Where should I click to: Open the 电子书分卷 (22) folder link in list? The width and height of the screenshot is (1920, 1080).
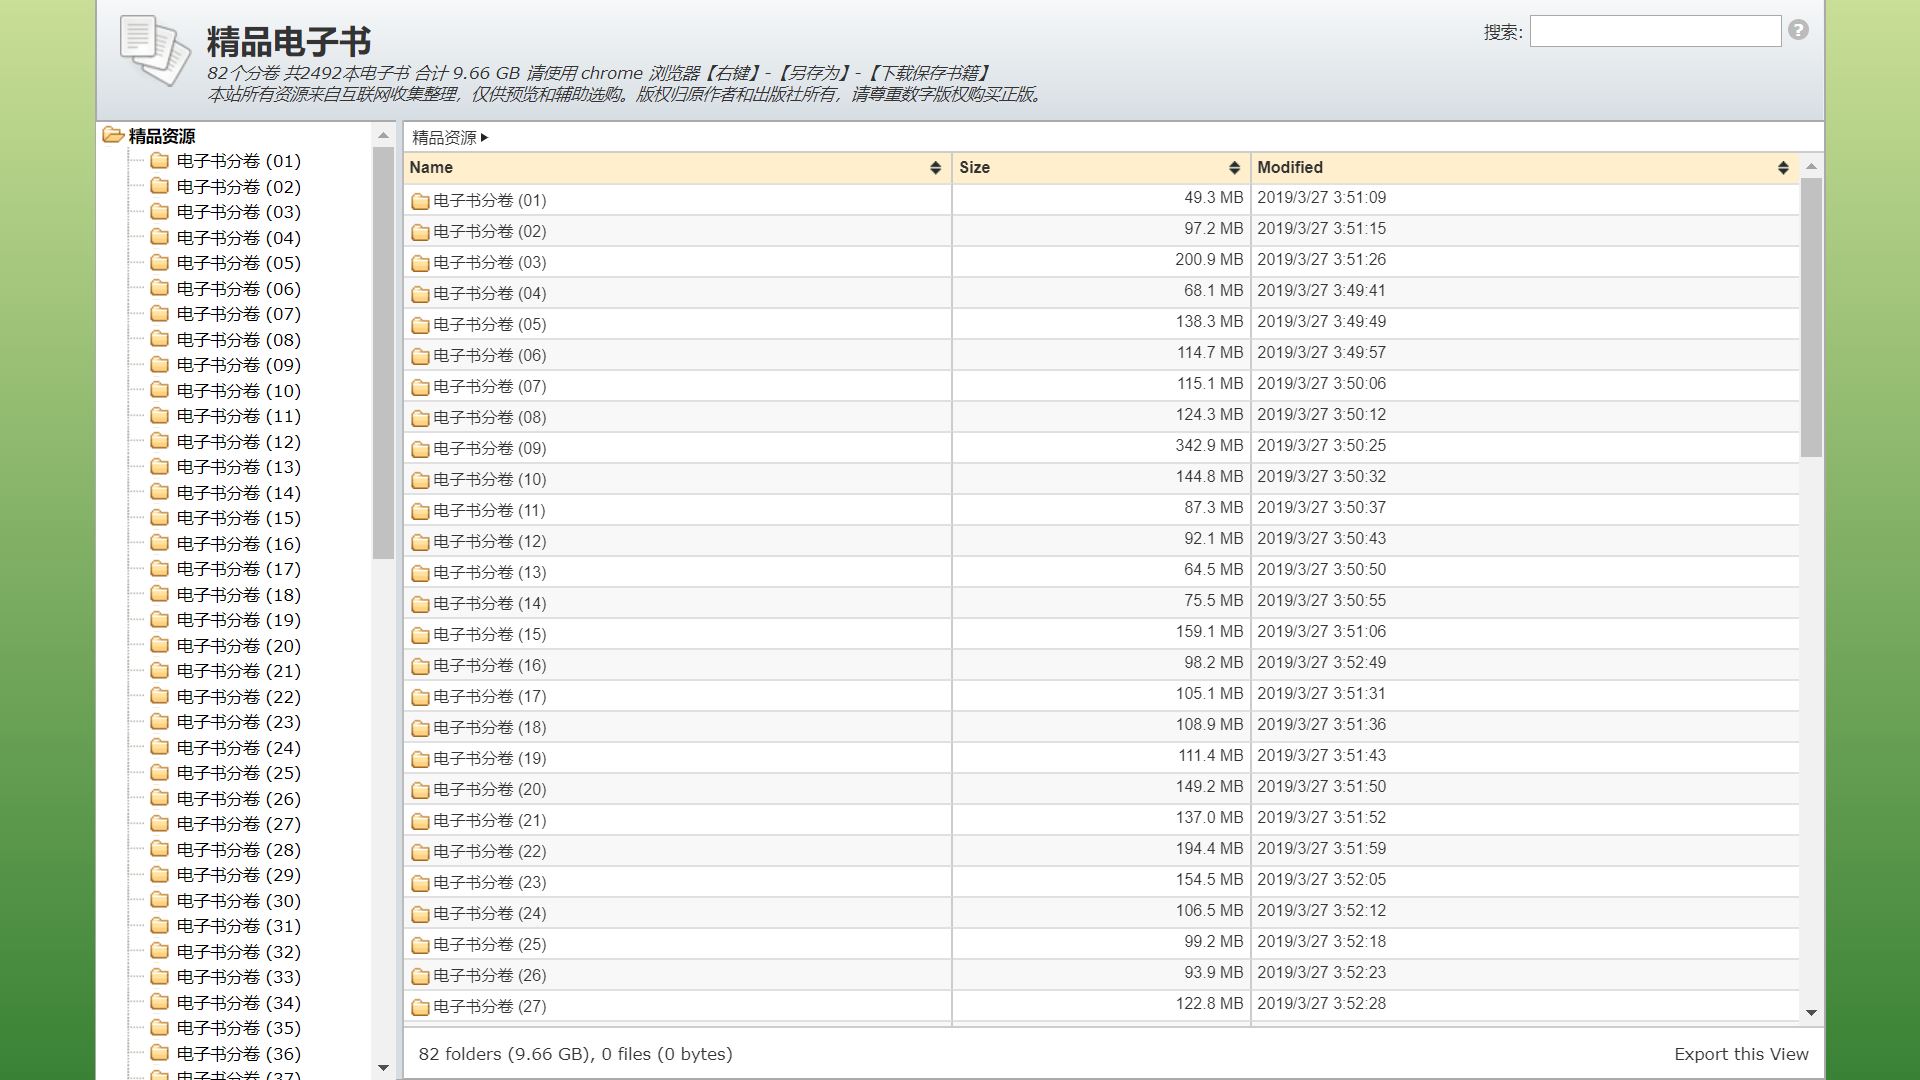[489, 852]
